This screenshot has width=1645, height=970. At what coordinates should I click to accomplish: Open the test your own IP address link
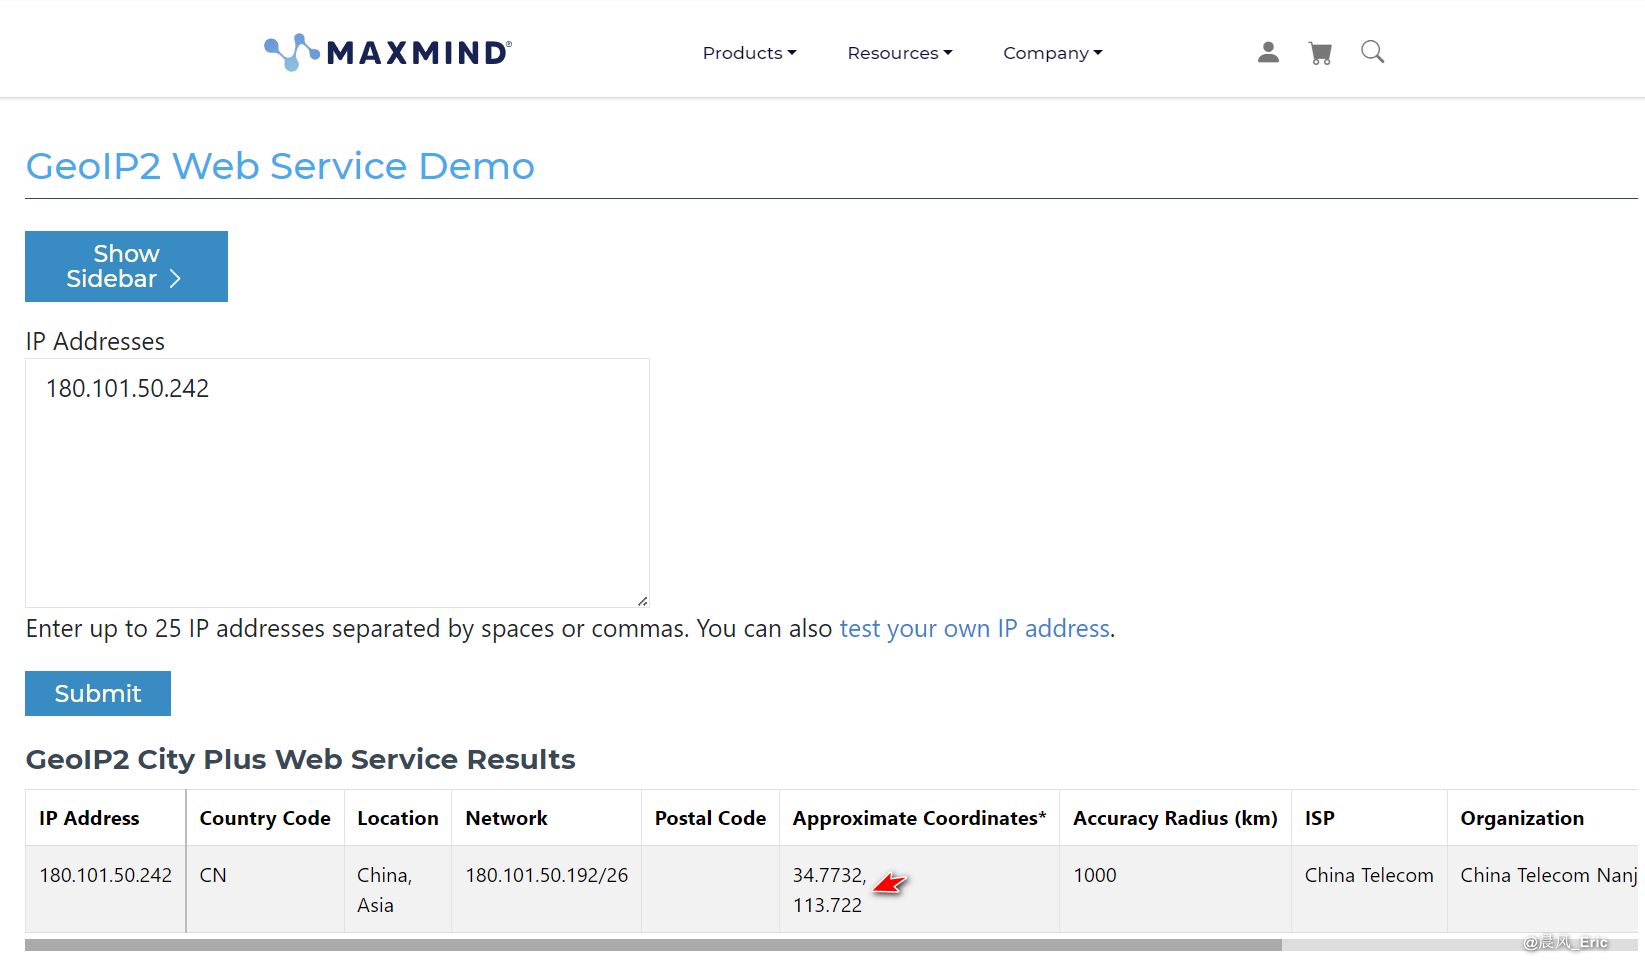975,628
